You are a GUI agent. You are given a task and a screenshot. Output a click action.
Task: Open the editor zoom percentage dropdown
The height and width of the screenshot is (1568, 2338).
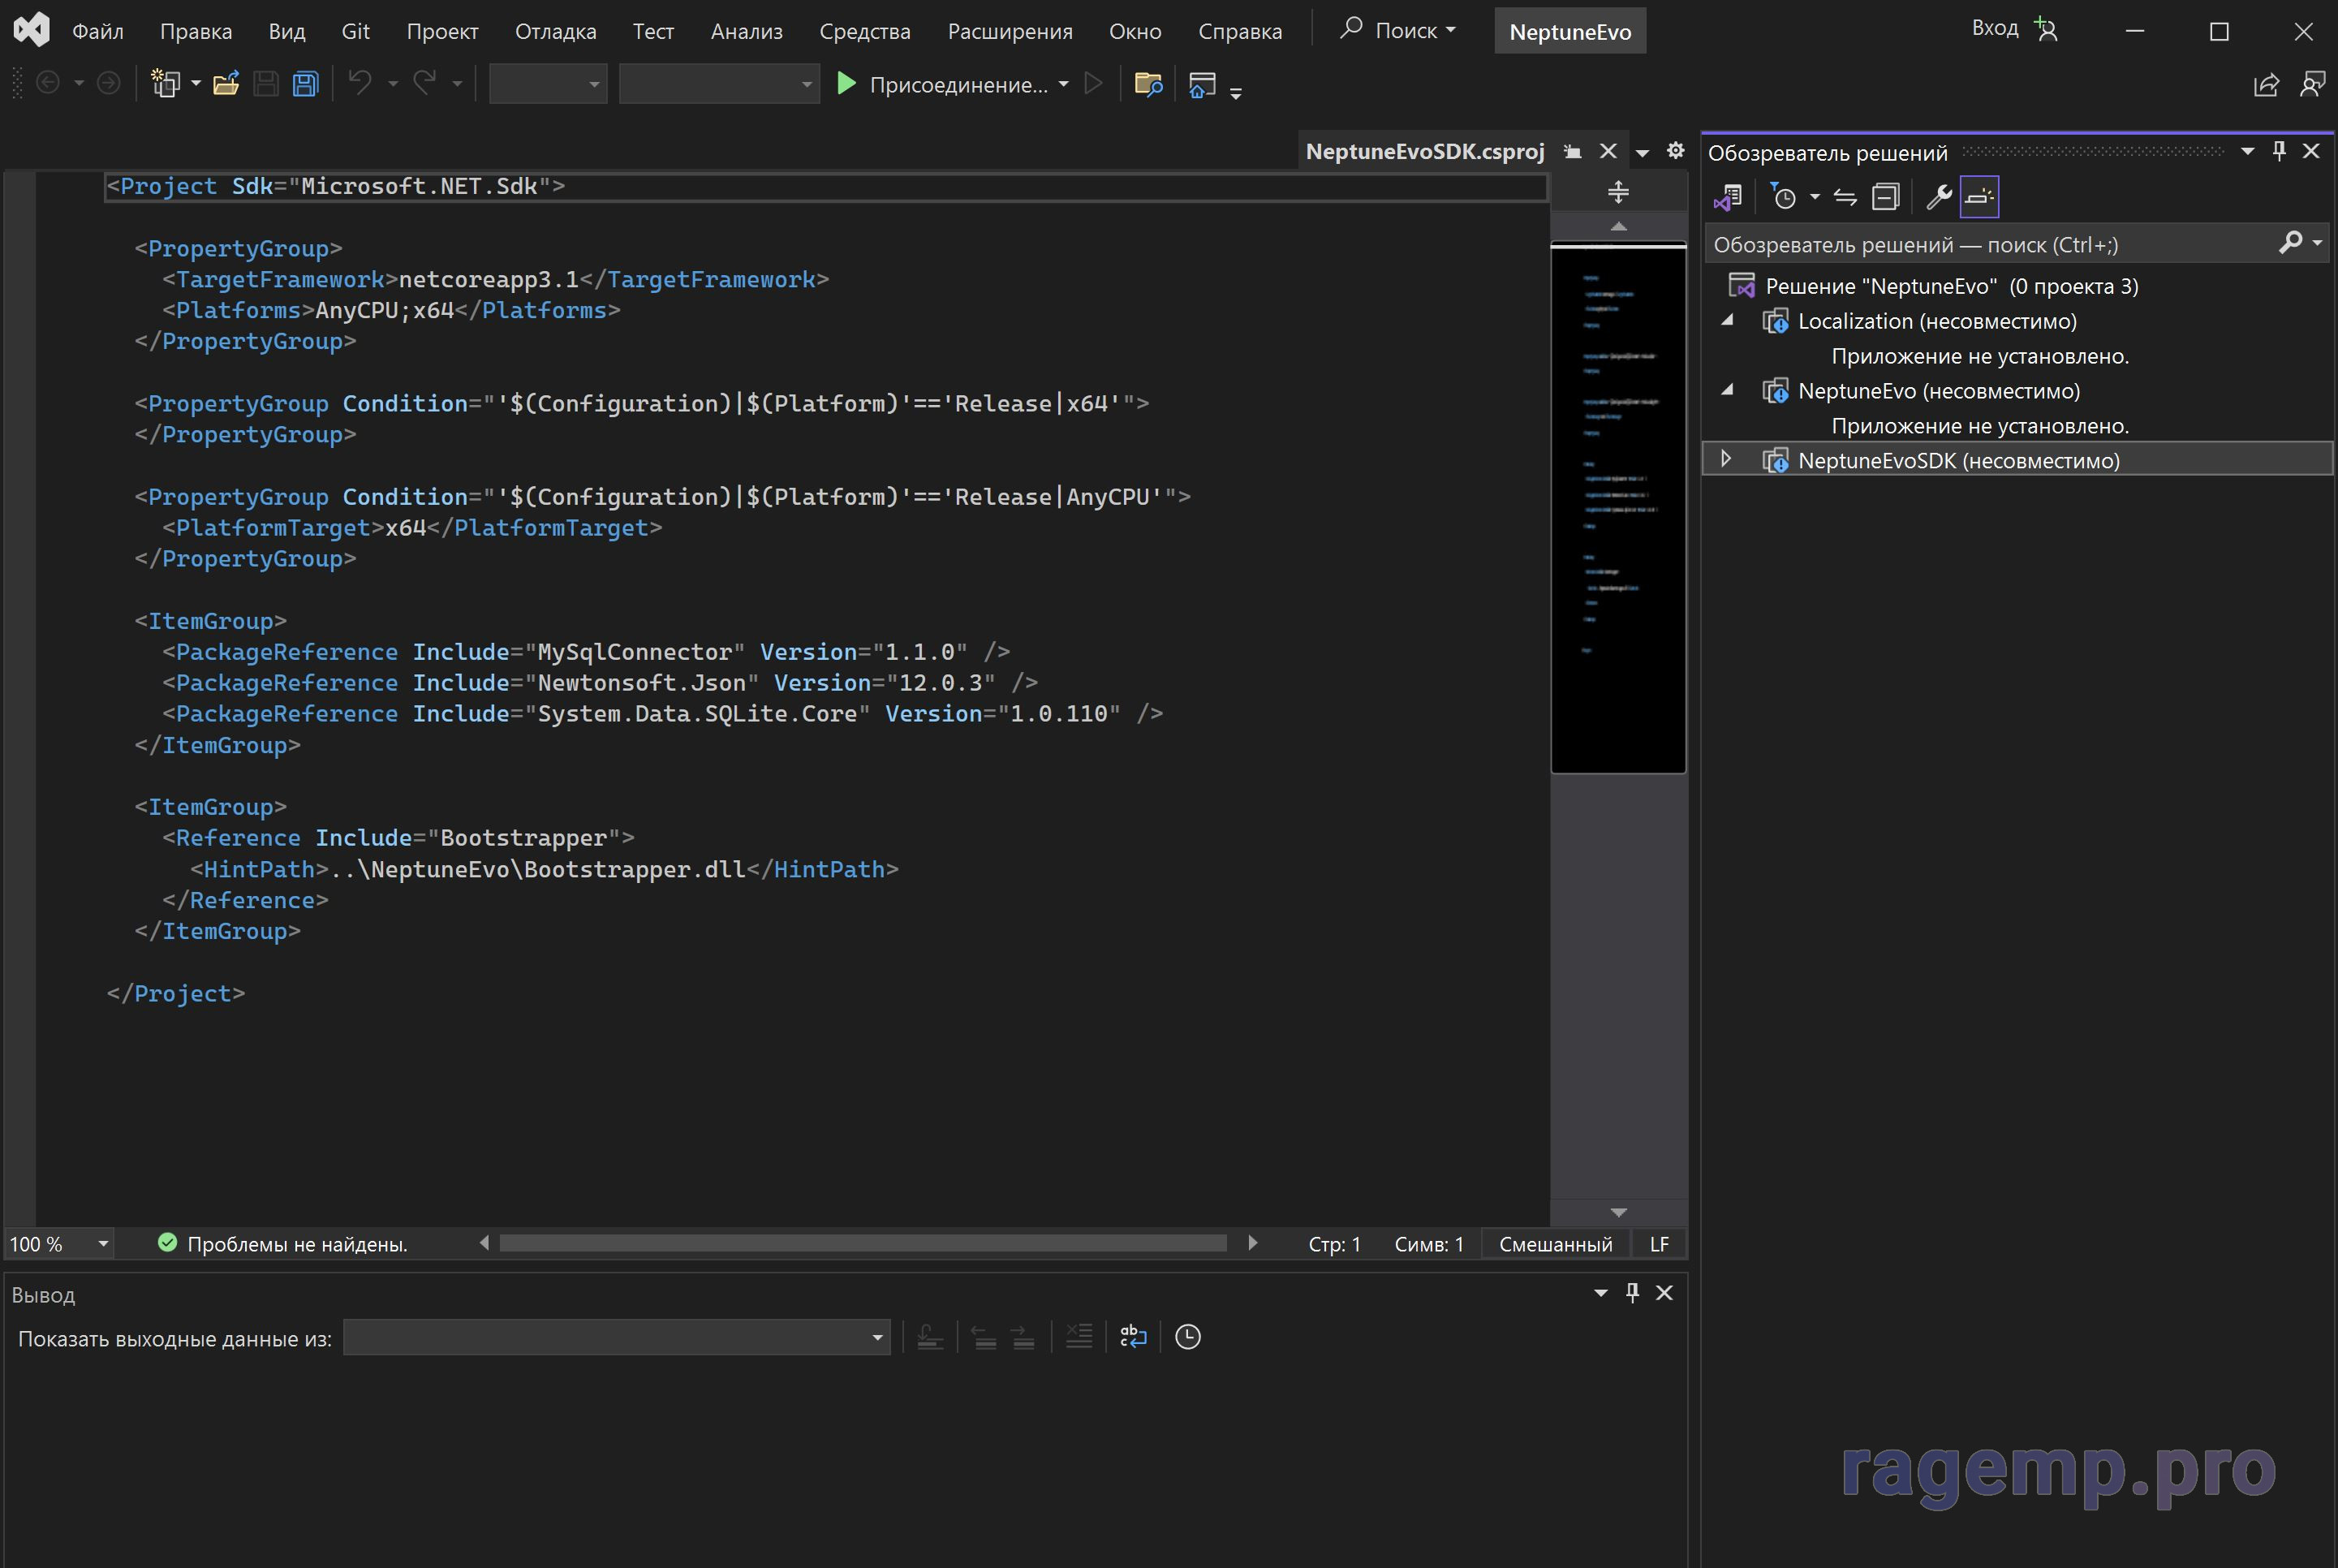click(x=102, y=1244)
